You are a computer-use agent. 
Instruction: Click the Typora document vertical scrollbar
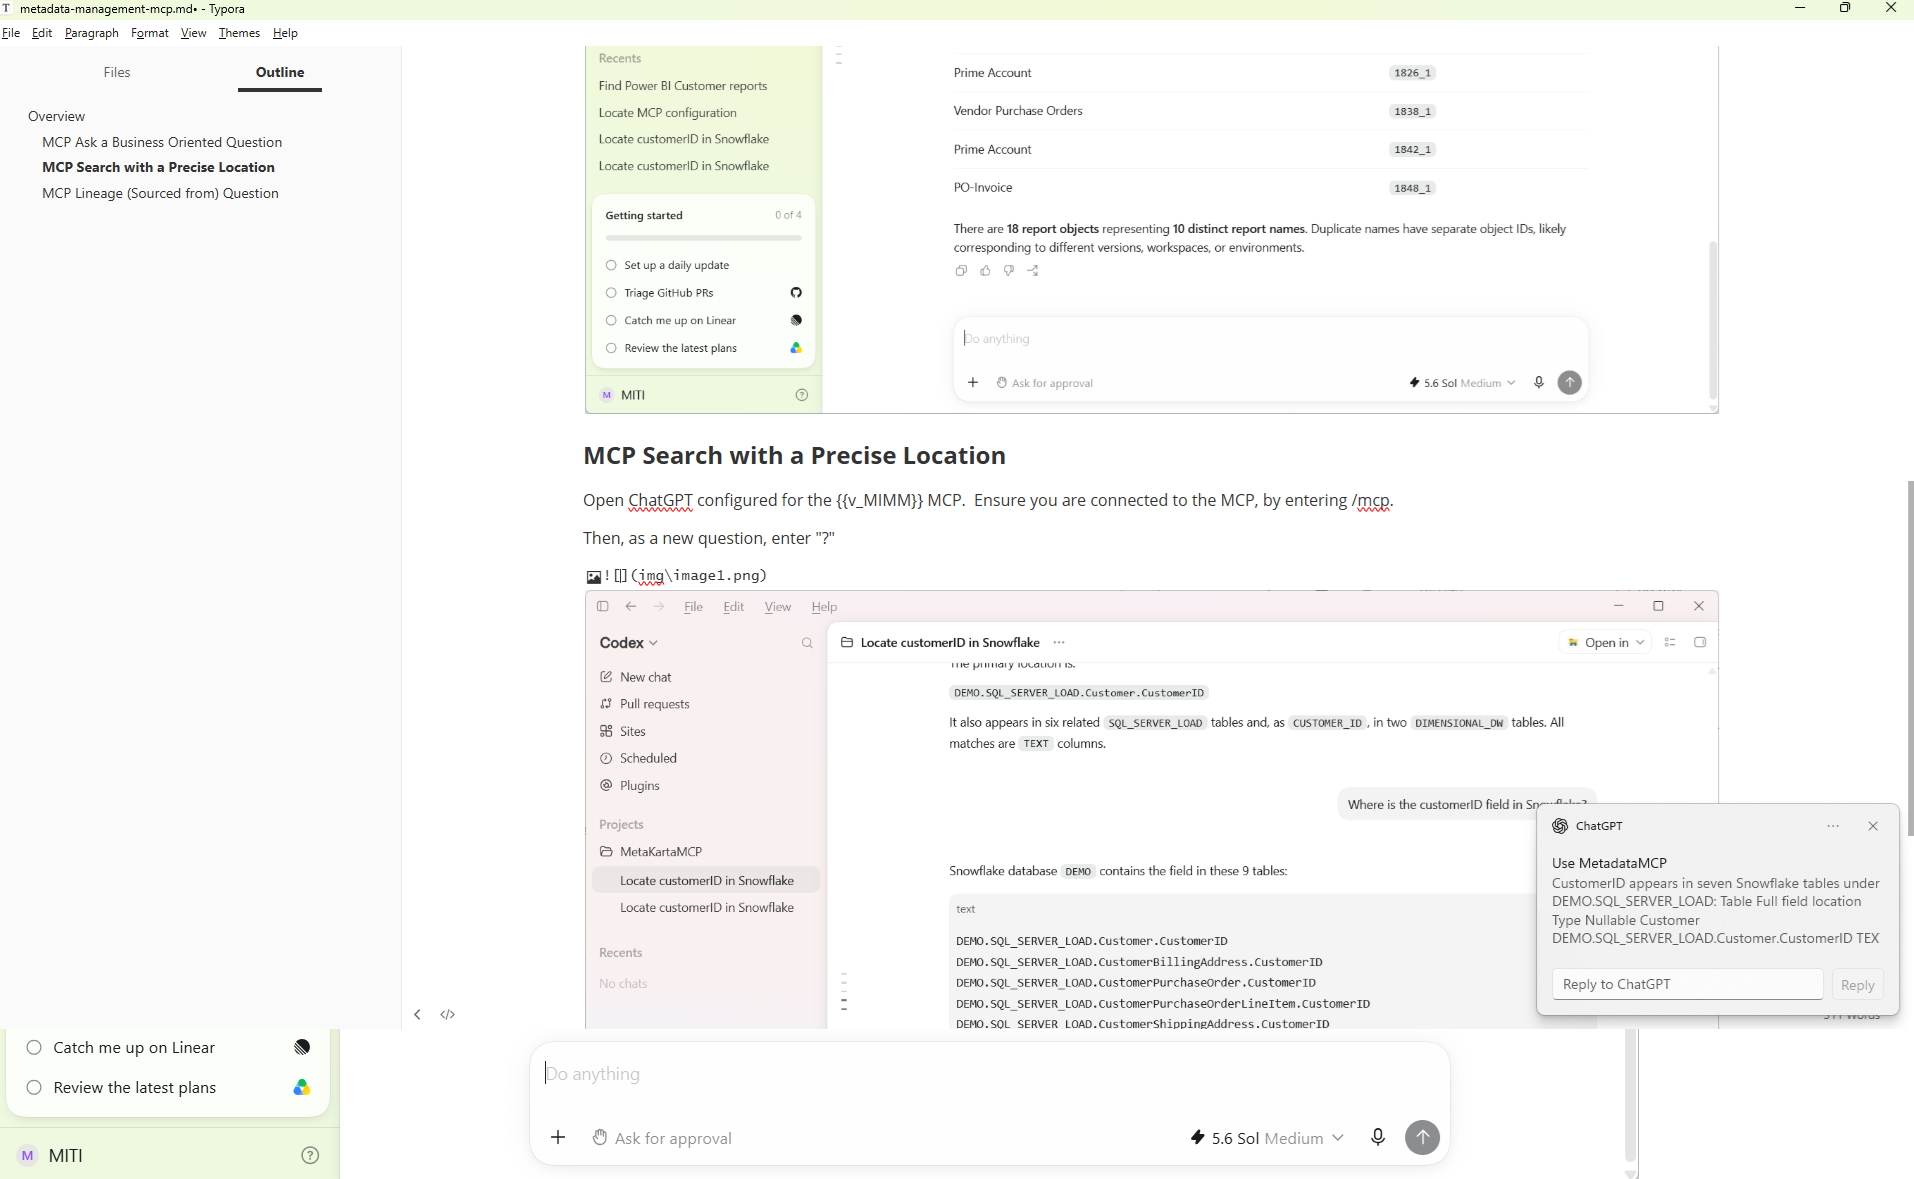tap(1910, 658)
